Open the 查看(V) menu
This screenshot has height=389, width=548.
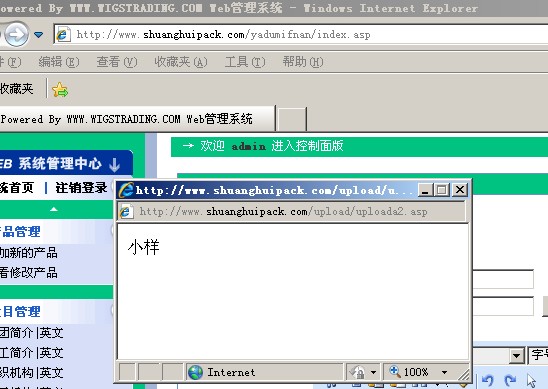pyautogui.click(x=117, y=62)
